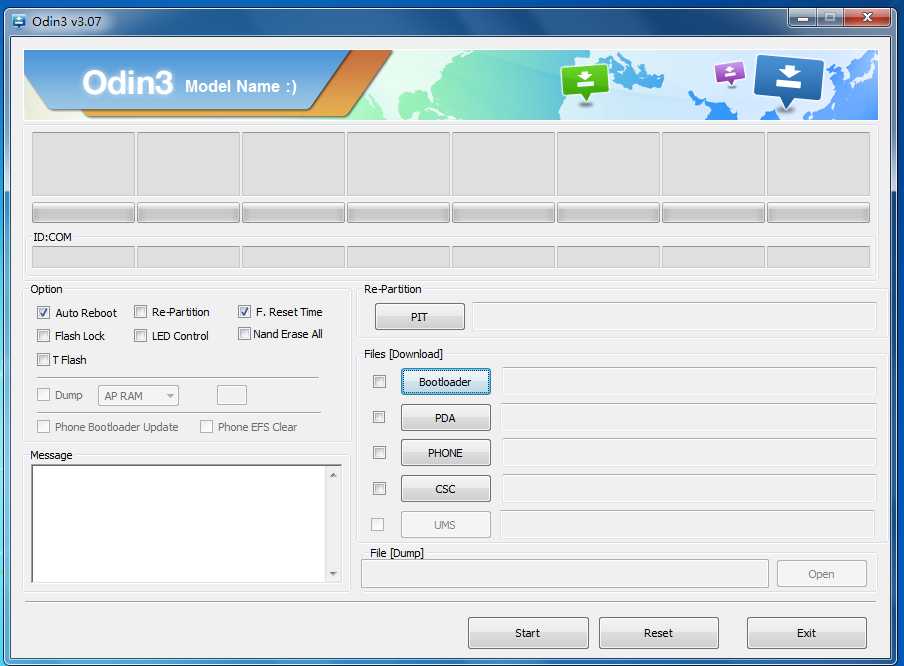Click the PHONE file button
The height and width of the screenshot is (666, 904).
[x=446, y=453]
